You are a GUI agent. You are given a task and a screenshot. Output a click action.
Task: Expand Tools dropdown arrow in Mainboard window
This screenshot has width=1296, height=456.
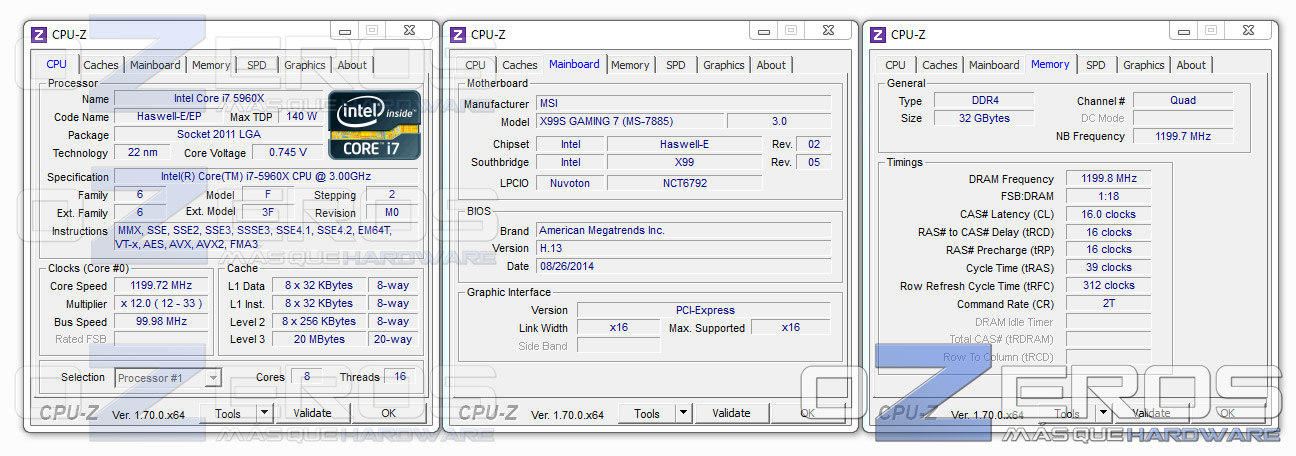point(683,413)
